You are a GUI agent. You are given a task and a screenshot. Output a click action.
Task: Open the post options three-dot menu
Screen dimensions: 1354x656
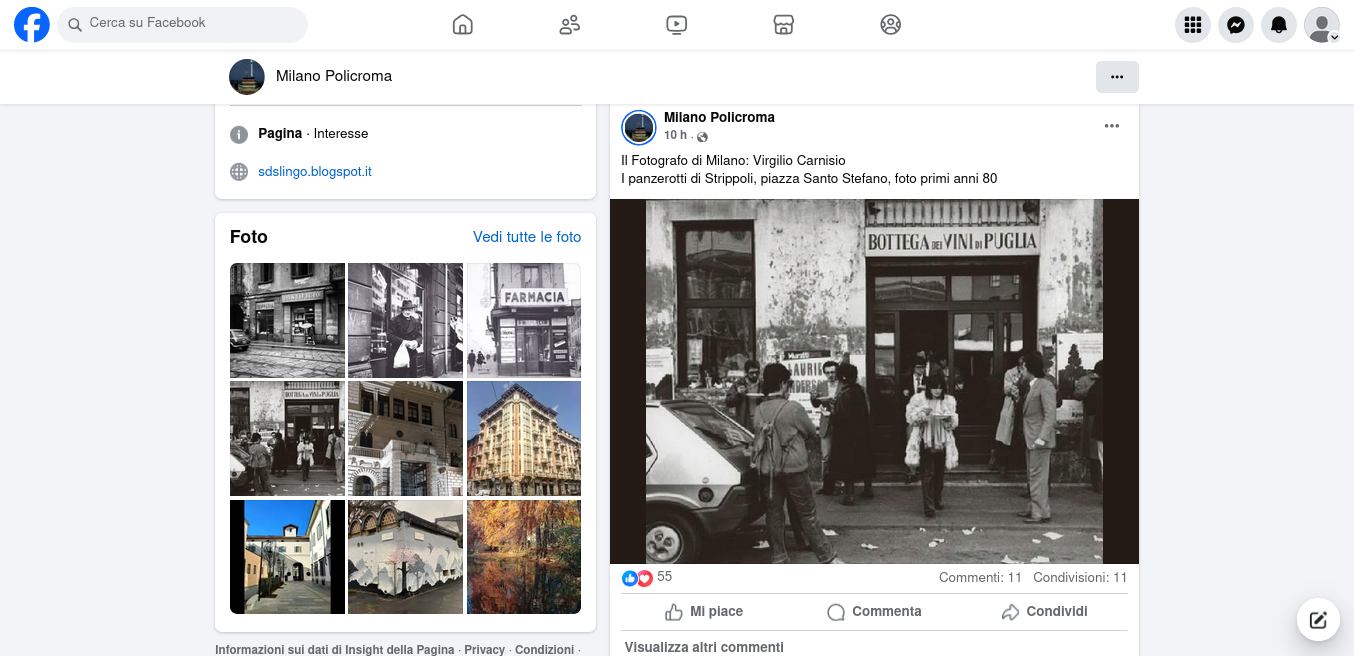point(1112,126)
